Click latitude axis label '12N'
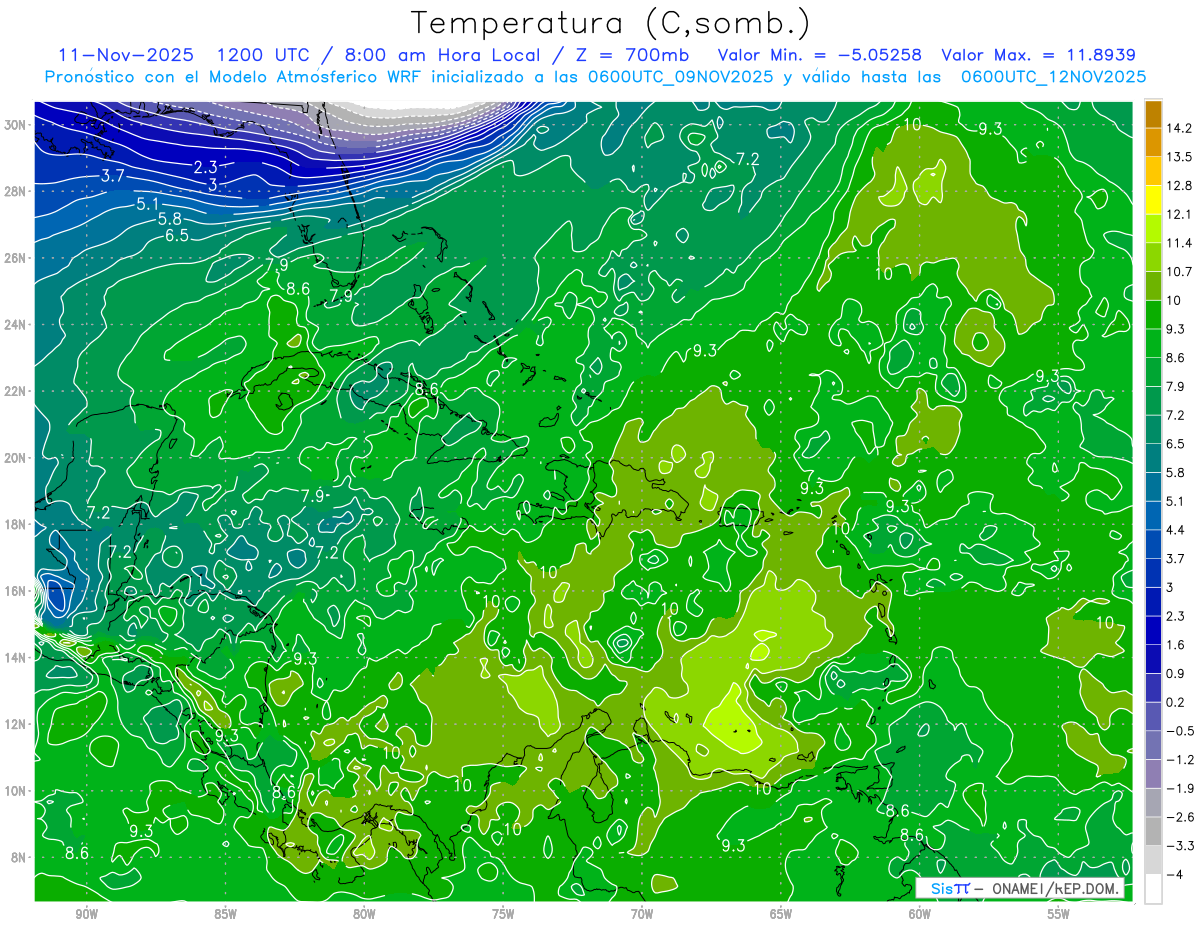Screen dimensions: 1200x927 tap(15, 724)
